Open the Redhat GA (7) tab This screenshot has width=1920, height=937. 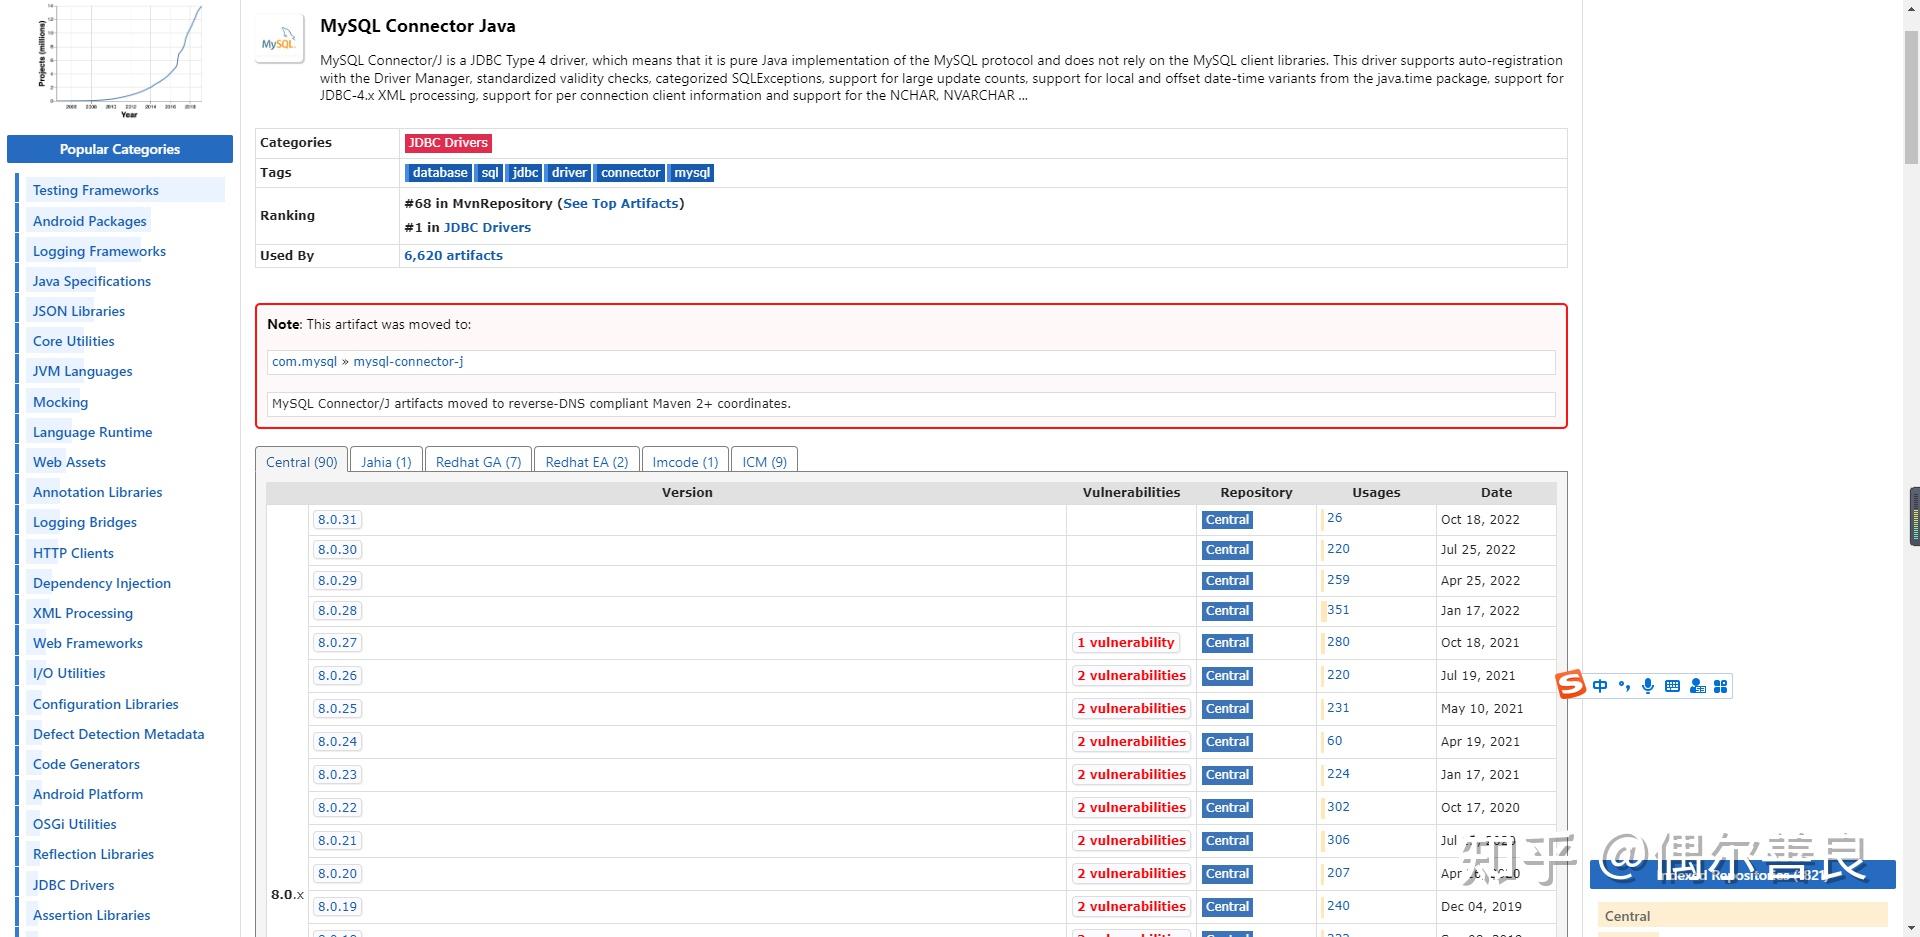pyautogui.click(x=478, y=461)
